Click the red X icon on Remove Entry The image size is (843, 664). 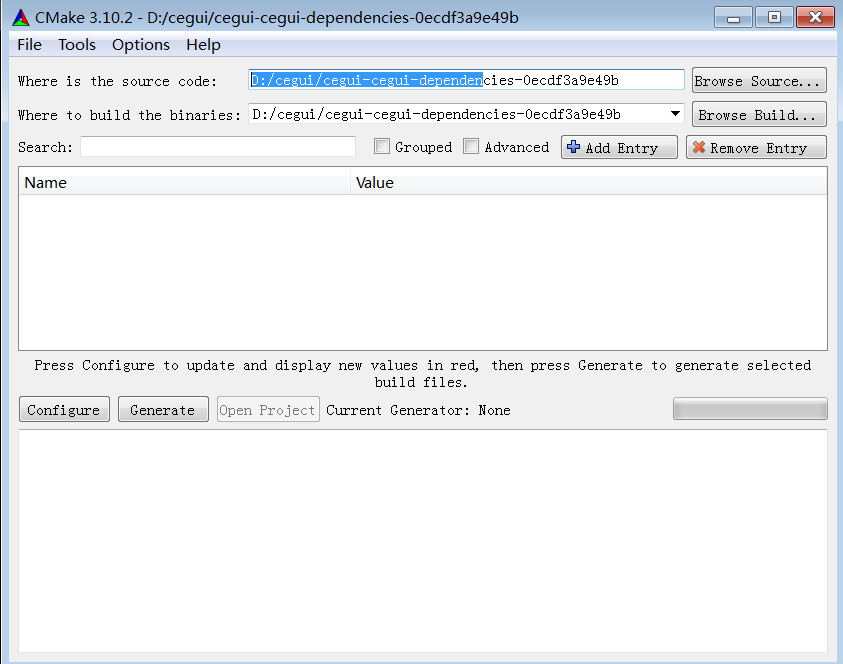tap(698, 147)
